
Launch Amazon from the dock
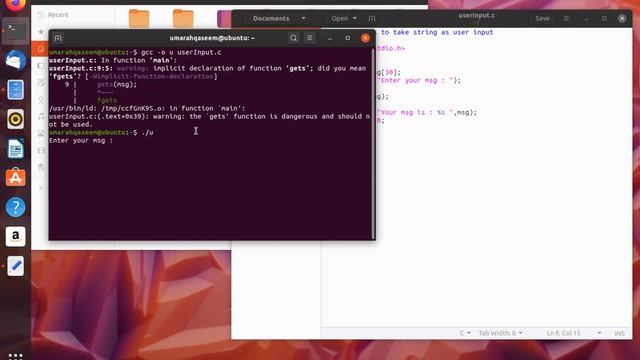pos(16,237)
